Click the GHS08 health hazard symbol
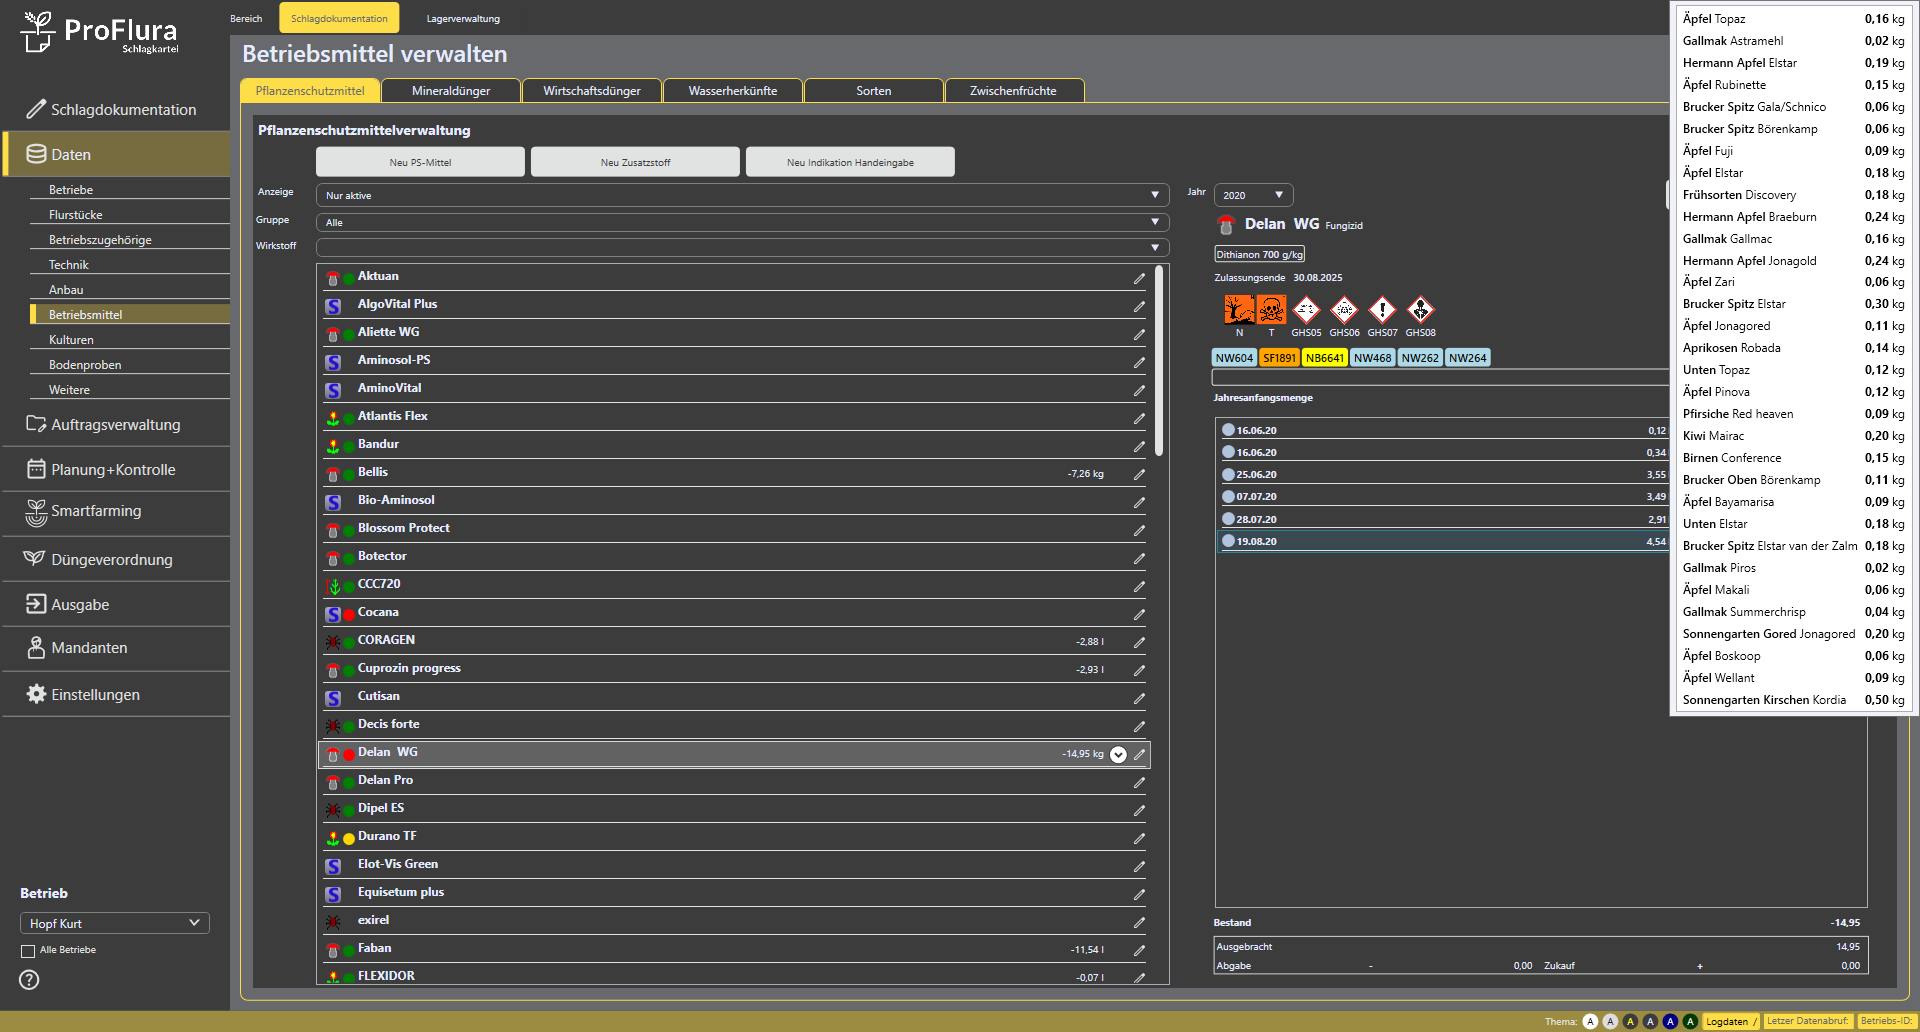1920x1032 pixels. pyautogui.click(x=1420, y=310)
